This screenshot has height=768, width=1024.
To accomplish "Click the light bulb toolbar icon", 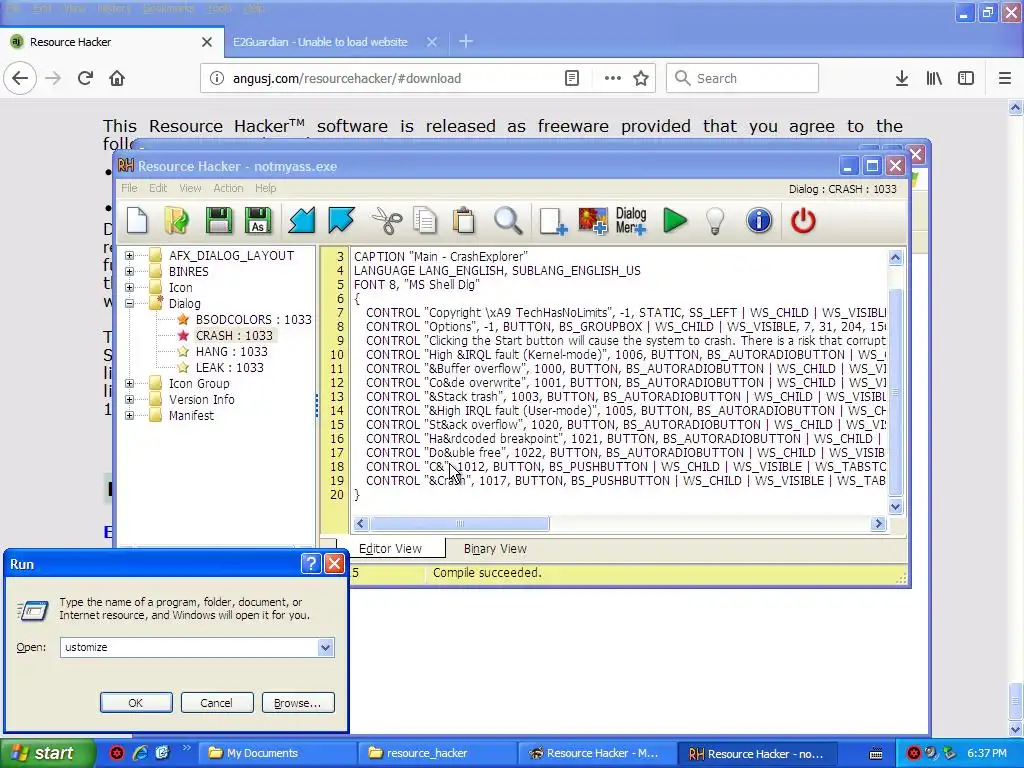I will pyautogui.click(x=715, y=221).
